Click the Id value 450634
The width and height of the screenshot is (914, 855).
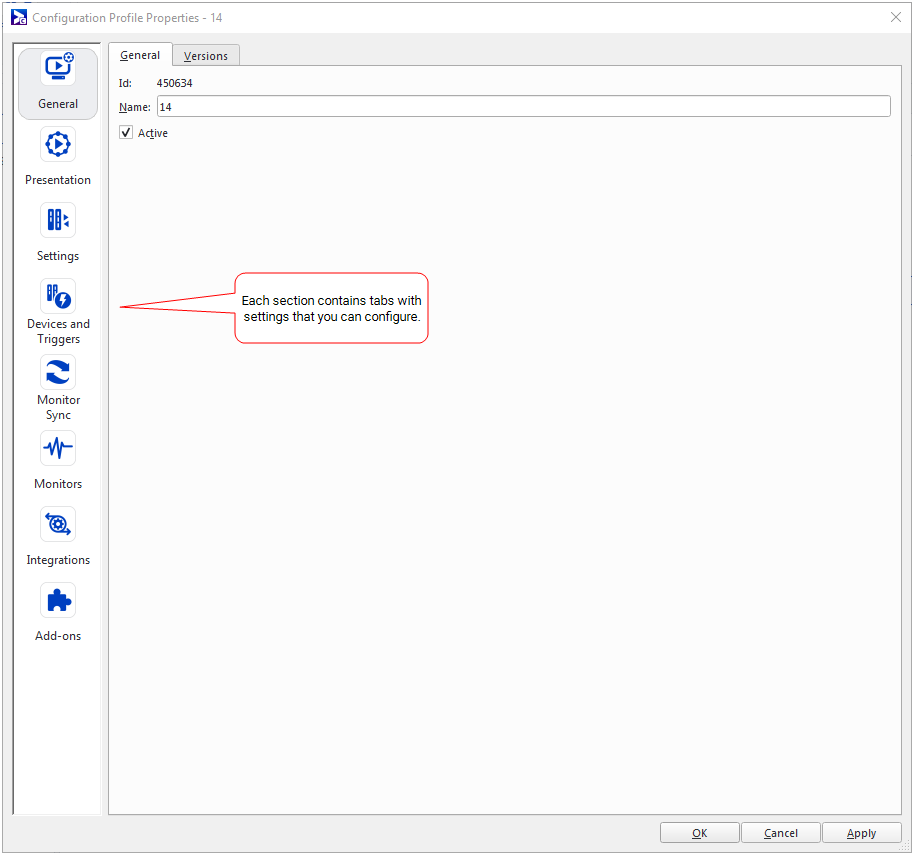pos(175,83)
